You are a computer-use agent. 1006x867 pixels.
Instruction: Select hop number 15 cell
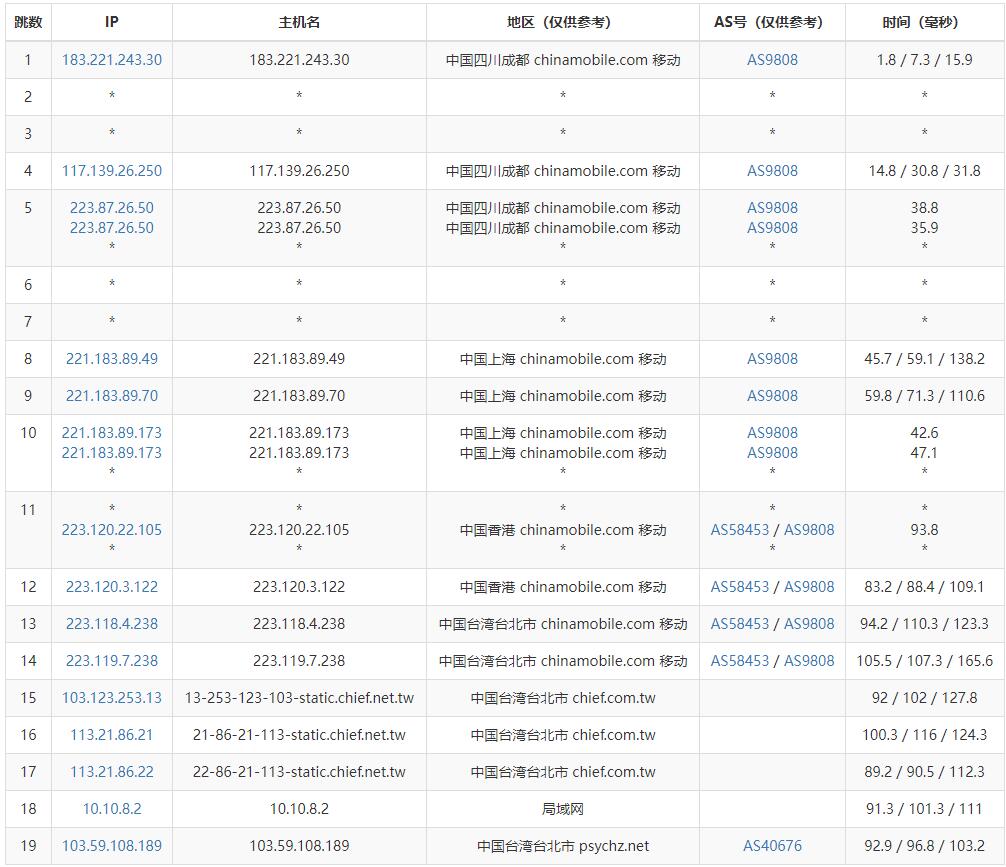click(x=28, y=698)
